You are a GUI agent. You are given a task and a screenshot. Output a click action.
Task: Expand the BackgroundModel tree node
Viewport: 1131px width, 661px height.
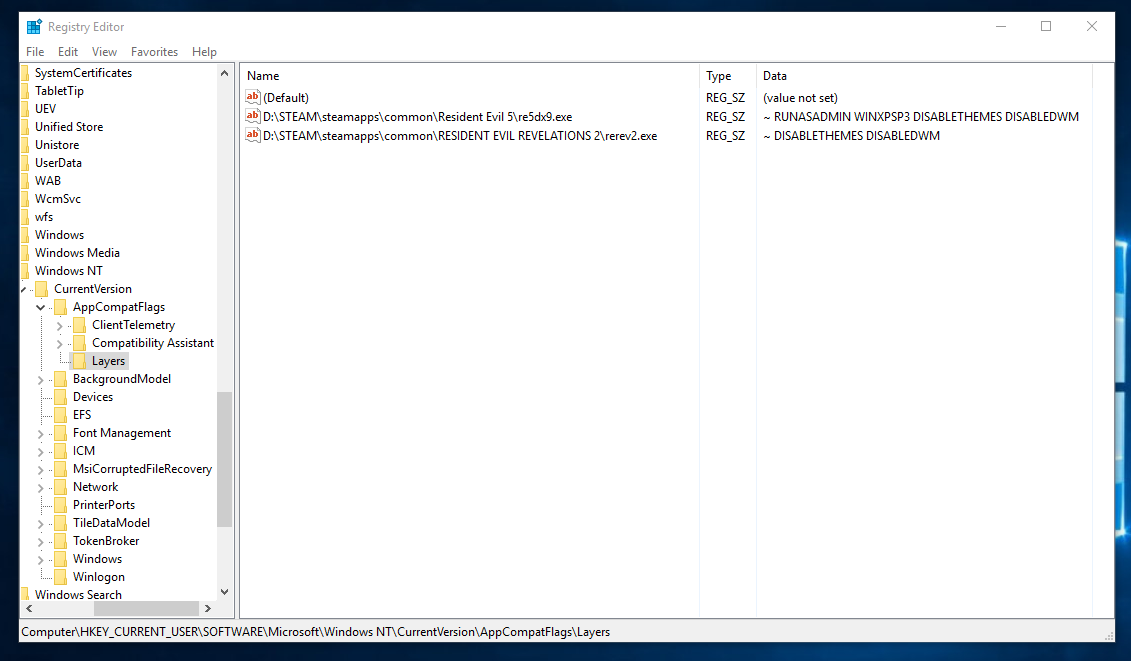[x=40, y=380]
